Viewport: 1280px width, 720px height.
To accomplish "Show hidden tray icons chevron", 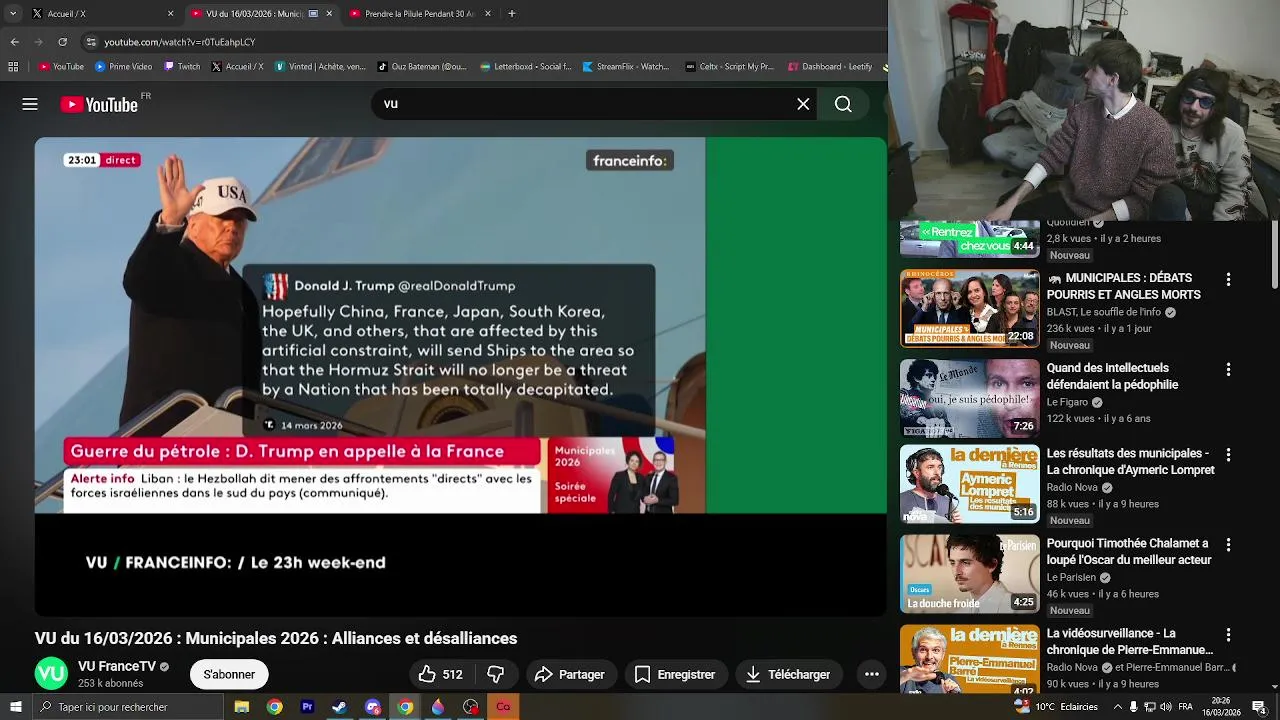I will click(x=1118, y=707).
